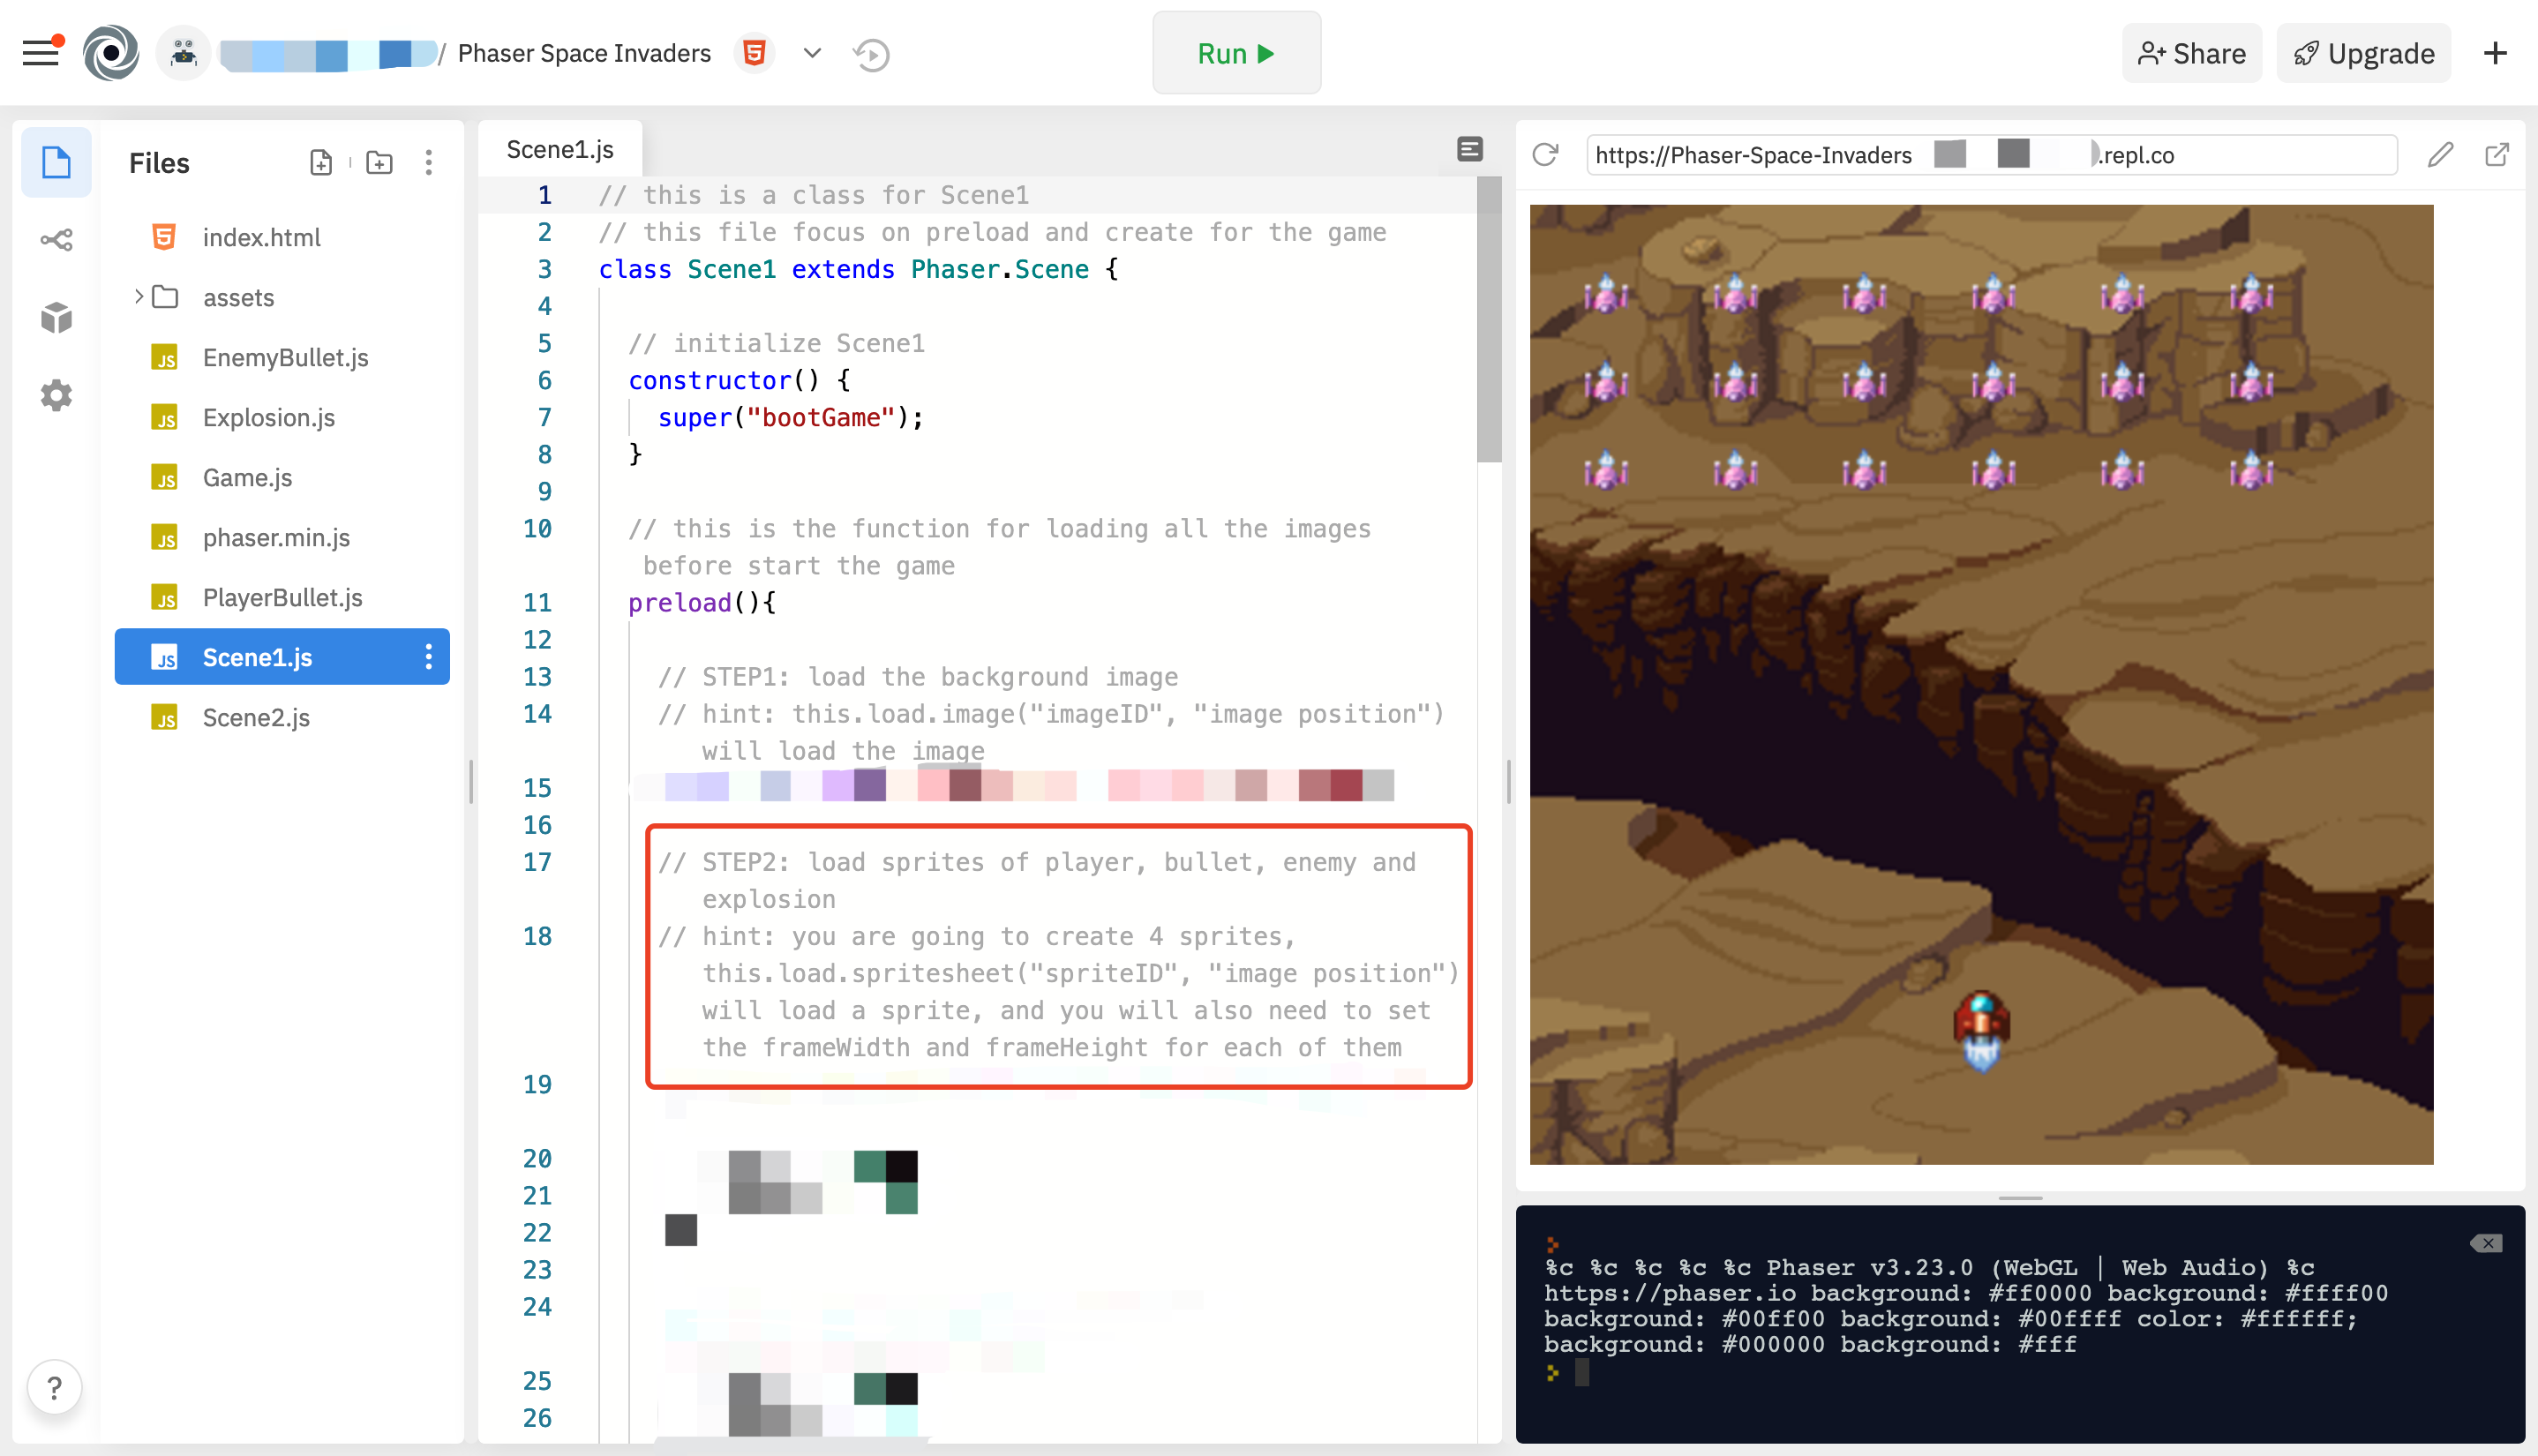
Task: Open Scene2.js in the file tree
Action: 256,717
